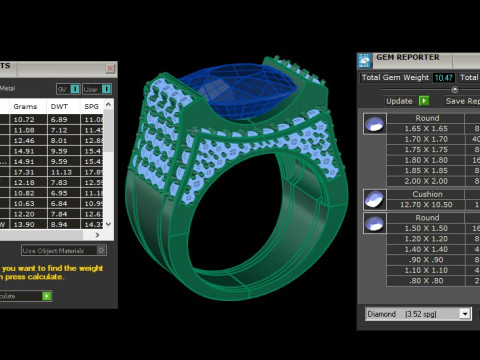The image size is (480, 360).
Task: Click the weights table scroll-up arrow
Action: pos(108,105)
